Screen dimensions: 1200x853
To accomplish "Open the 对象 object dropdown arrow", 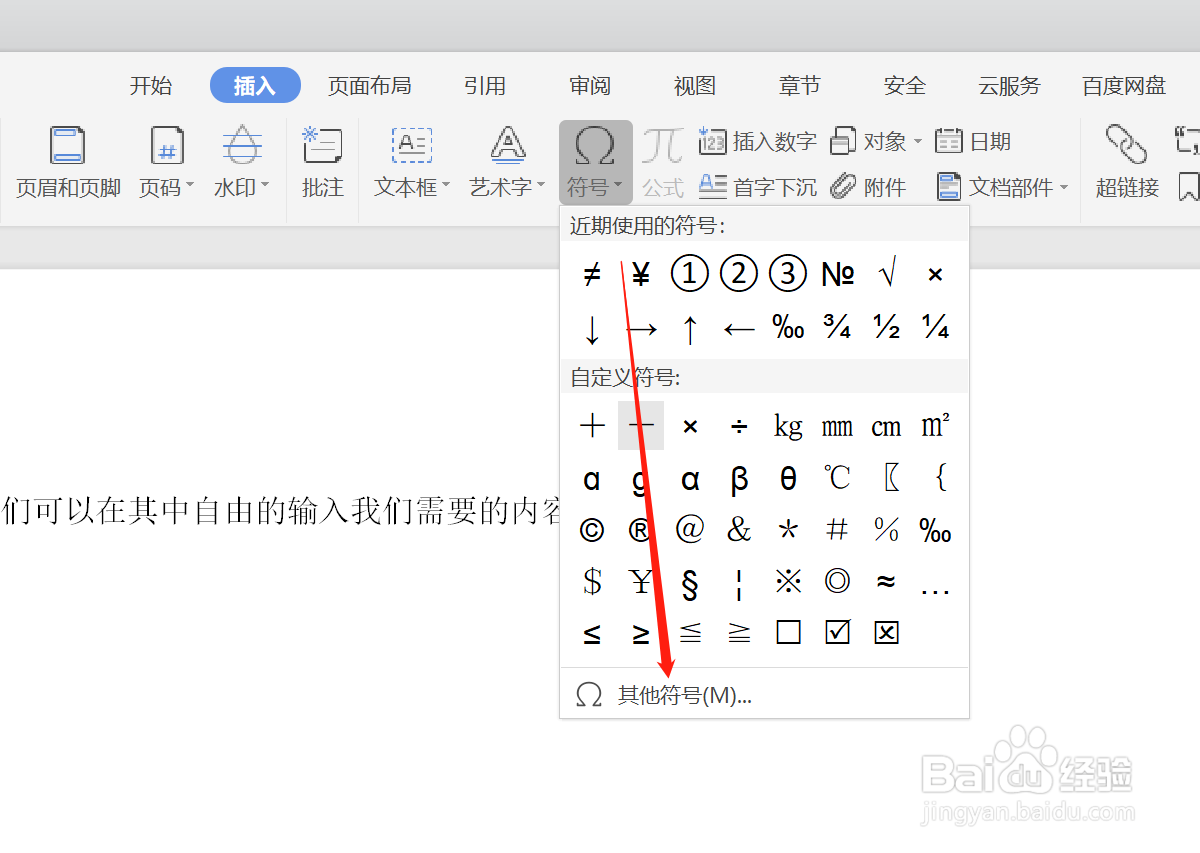I will pyautogui.click(x=918, y=141).
